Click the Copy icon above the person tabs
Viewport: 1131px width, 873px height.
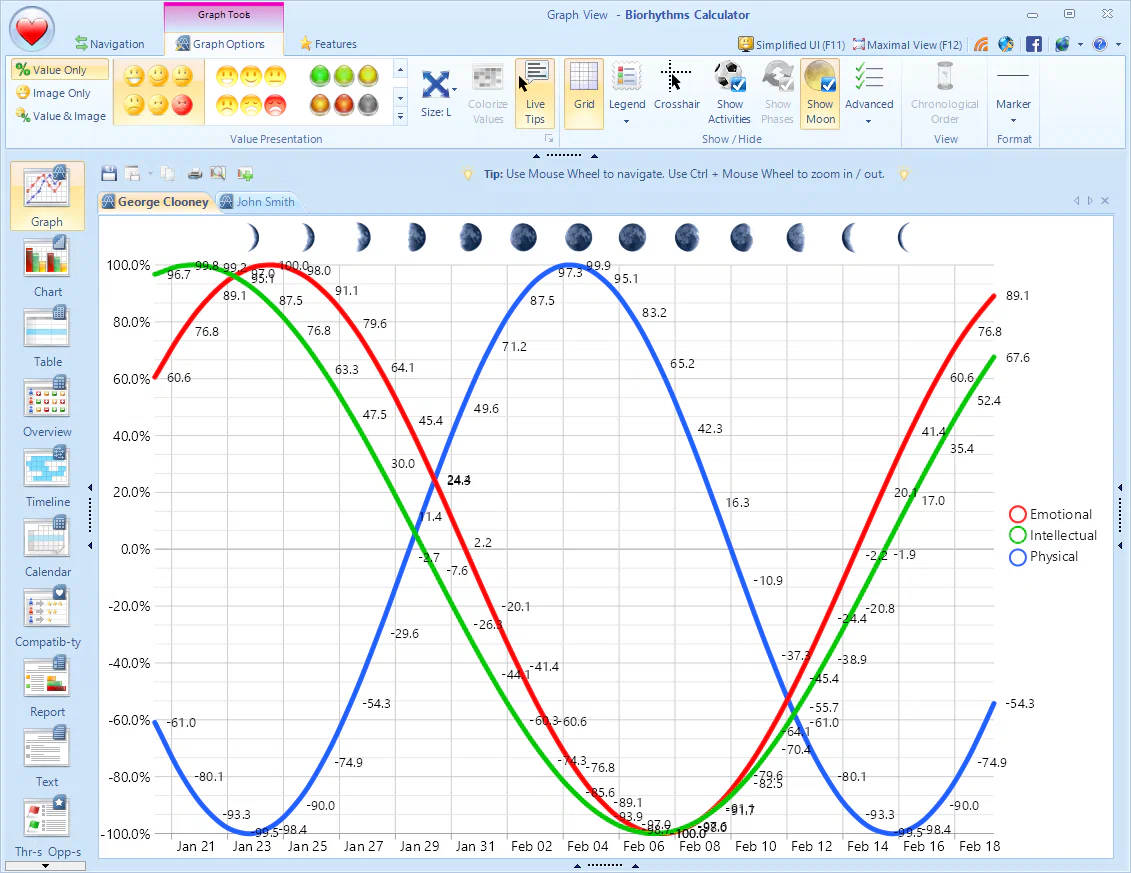(168, 173)
